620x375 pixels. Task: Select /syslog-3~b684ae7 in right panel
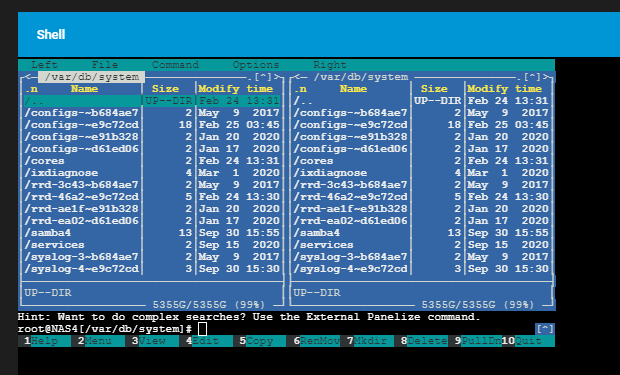[x=421, y=257]
